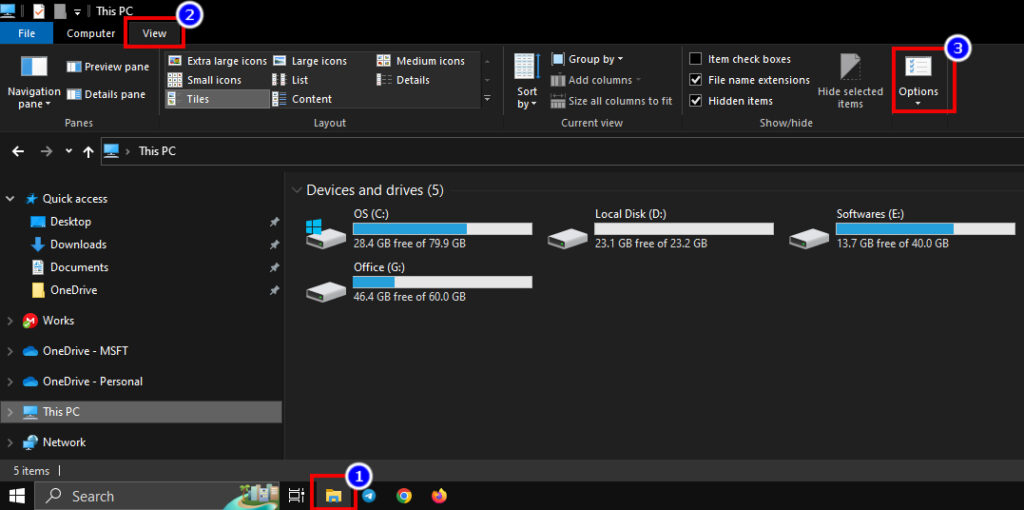The width and height of the screenshot is (1024, 510).
Task: Switch layout to Medium icons
Action: pos(421,61)
